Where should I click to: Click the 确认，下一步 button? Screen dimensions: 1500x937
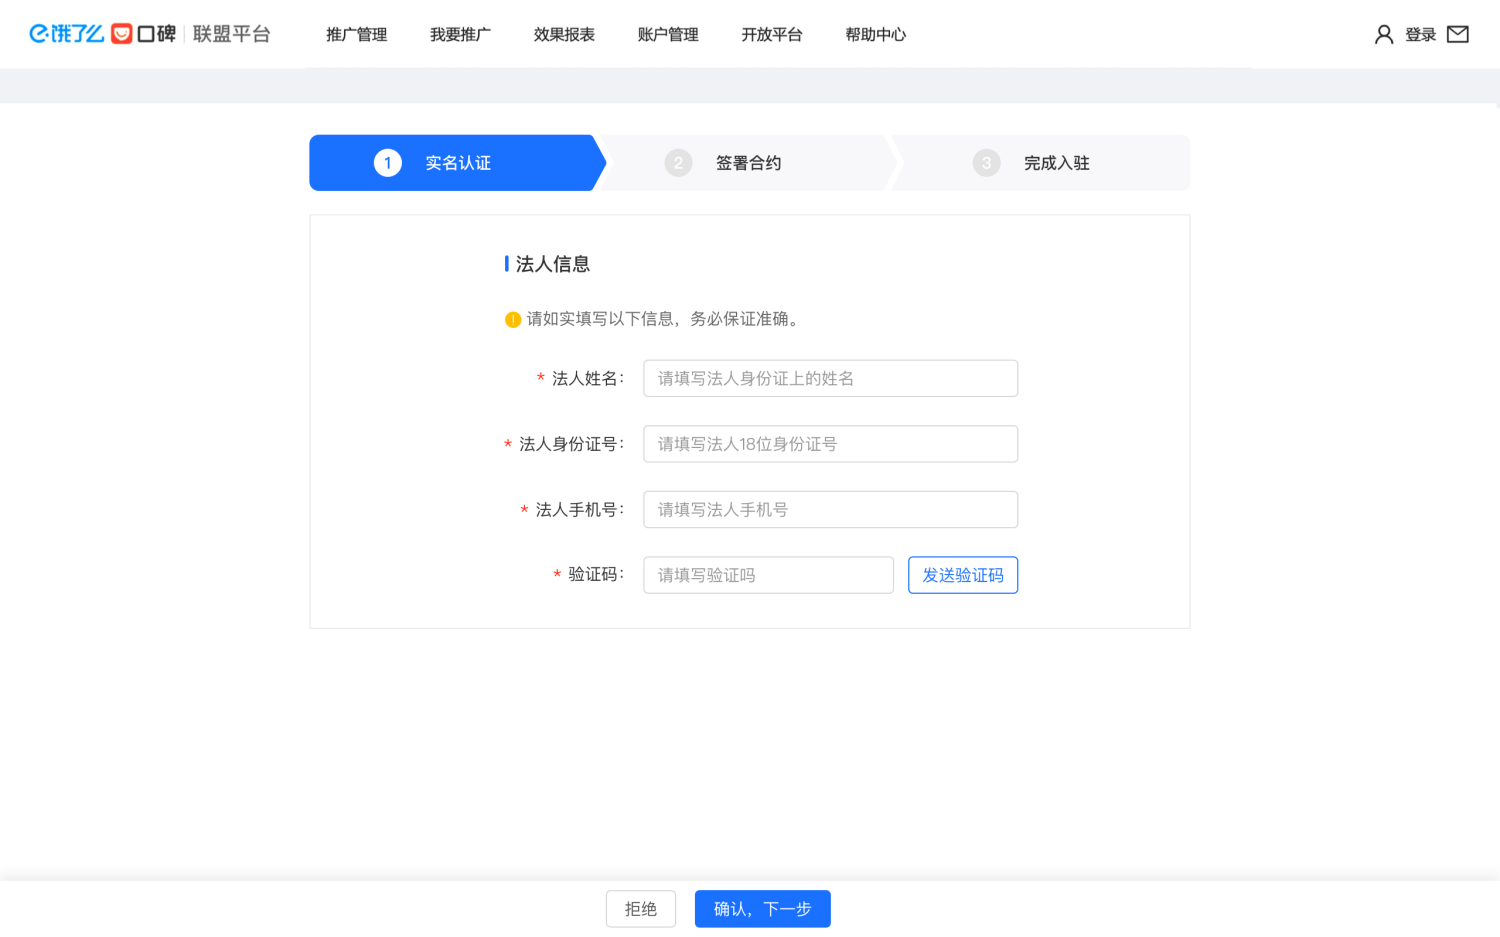click(x=763, y=909)
